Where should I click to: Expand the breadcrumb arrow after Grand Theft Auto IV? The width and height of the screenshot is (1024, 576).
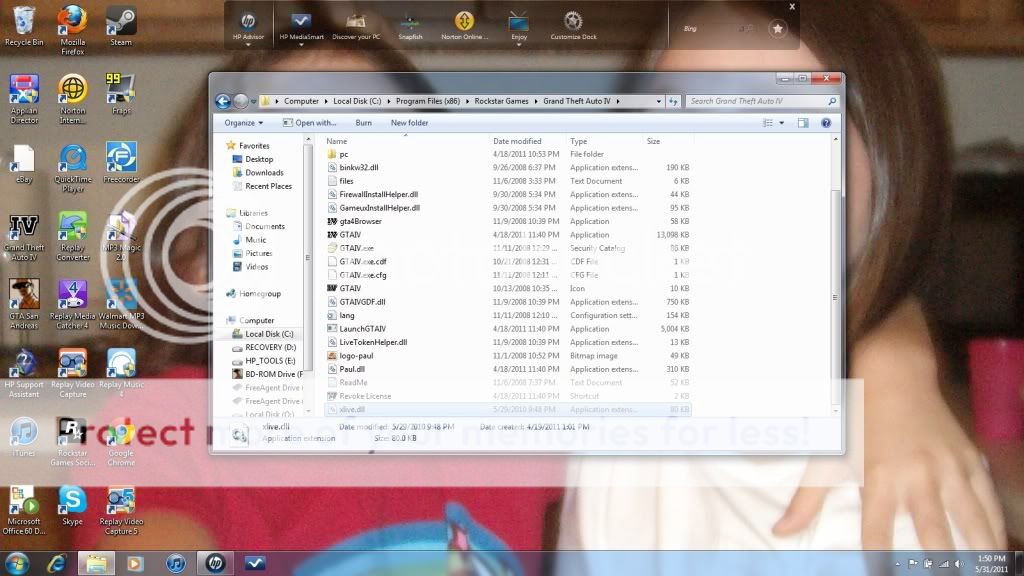pos(618,101)
